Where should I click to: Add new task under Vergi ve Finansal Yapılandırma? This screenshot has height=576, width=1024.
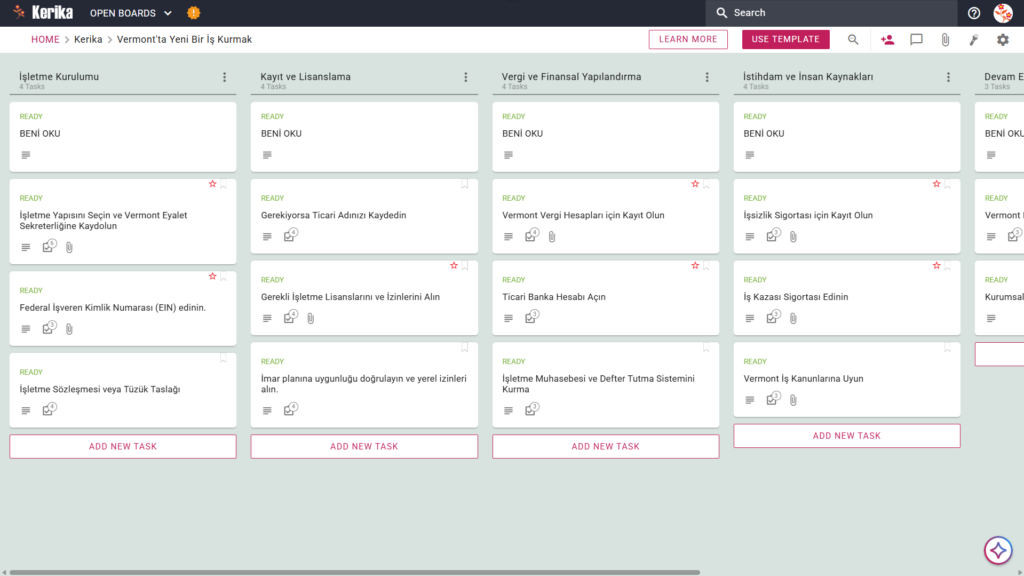[605, 447]
